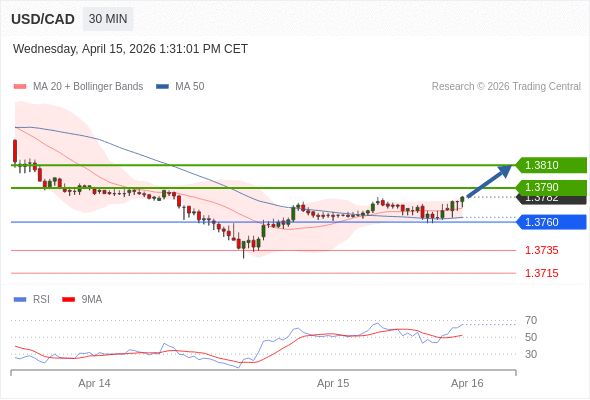Click the RSI blue legend swatch
Screen dimensions: 590x400
click(20, 300)
